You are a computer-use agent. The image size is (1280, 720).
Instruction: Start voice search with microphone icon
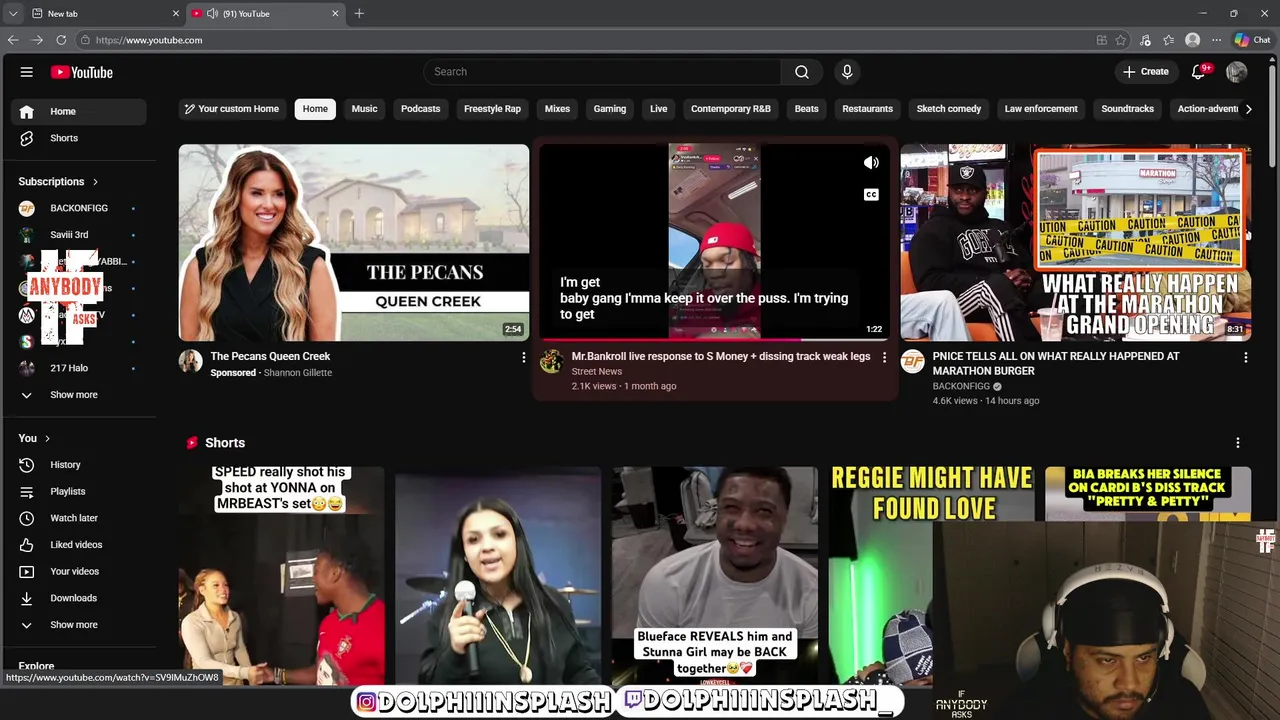click(847, 72)
